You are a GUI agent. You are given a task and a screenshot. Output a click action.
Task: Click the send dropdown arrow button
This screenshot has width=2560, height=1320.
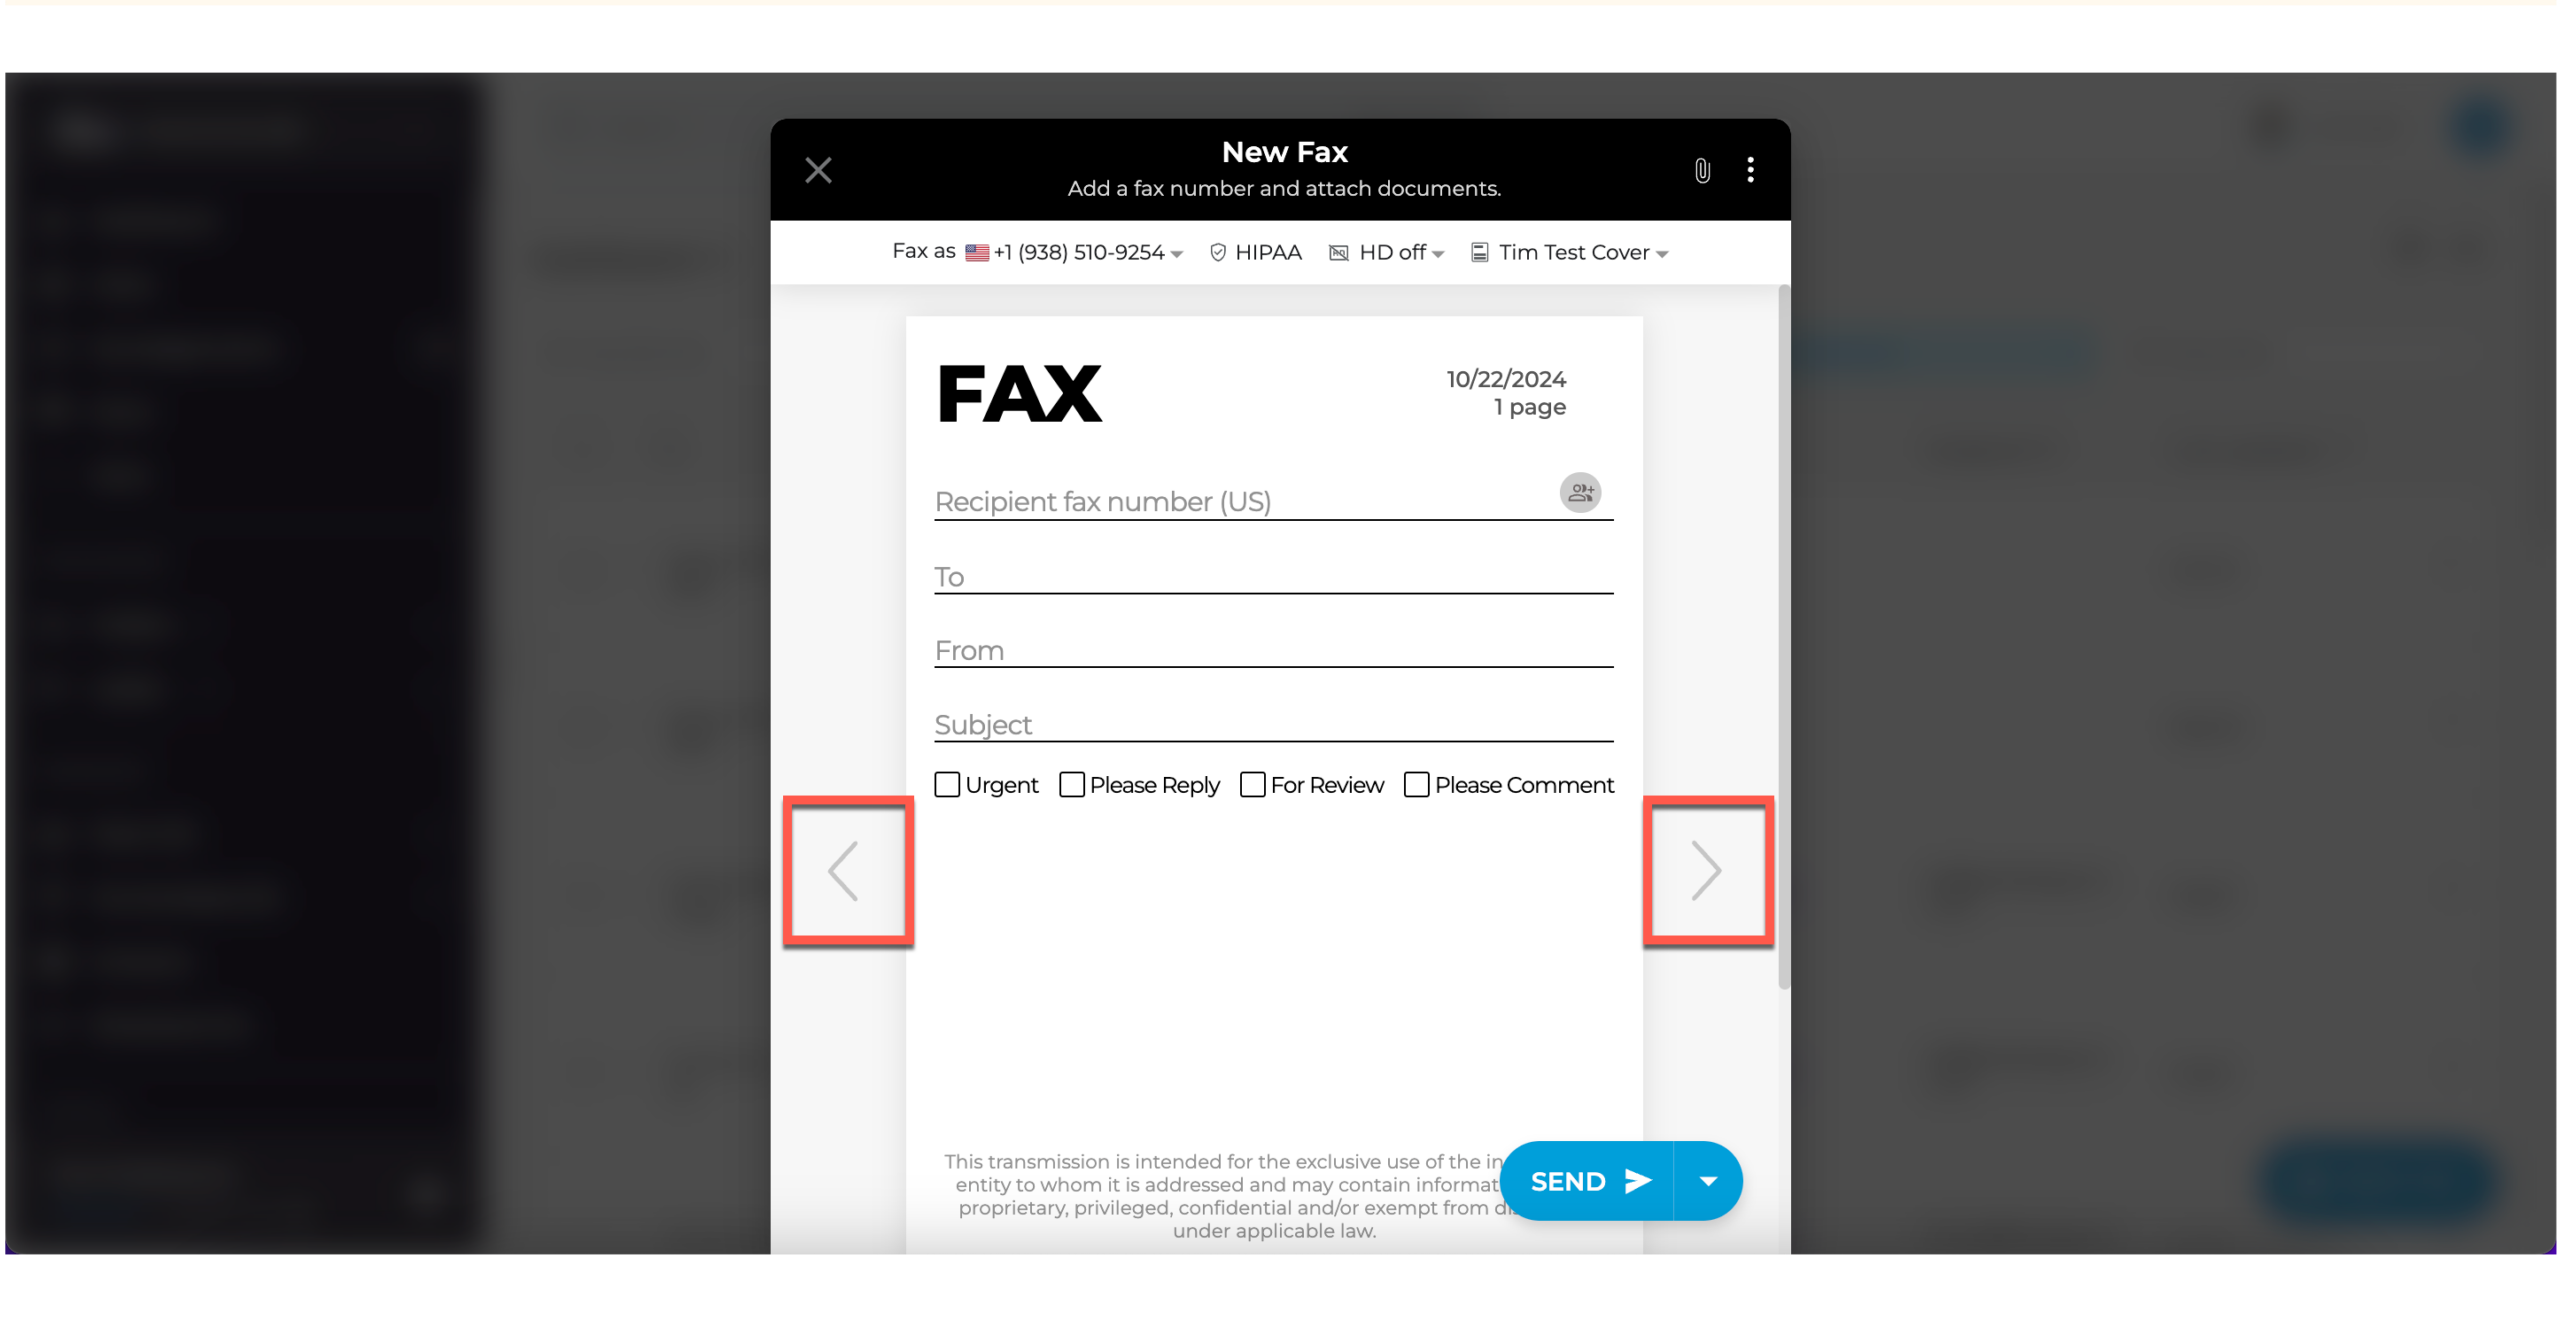click(1707, 1180)
